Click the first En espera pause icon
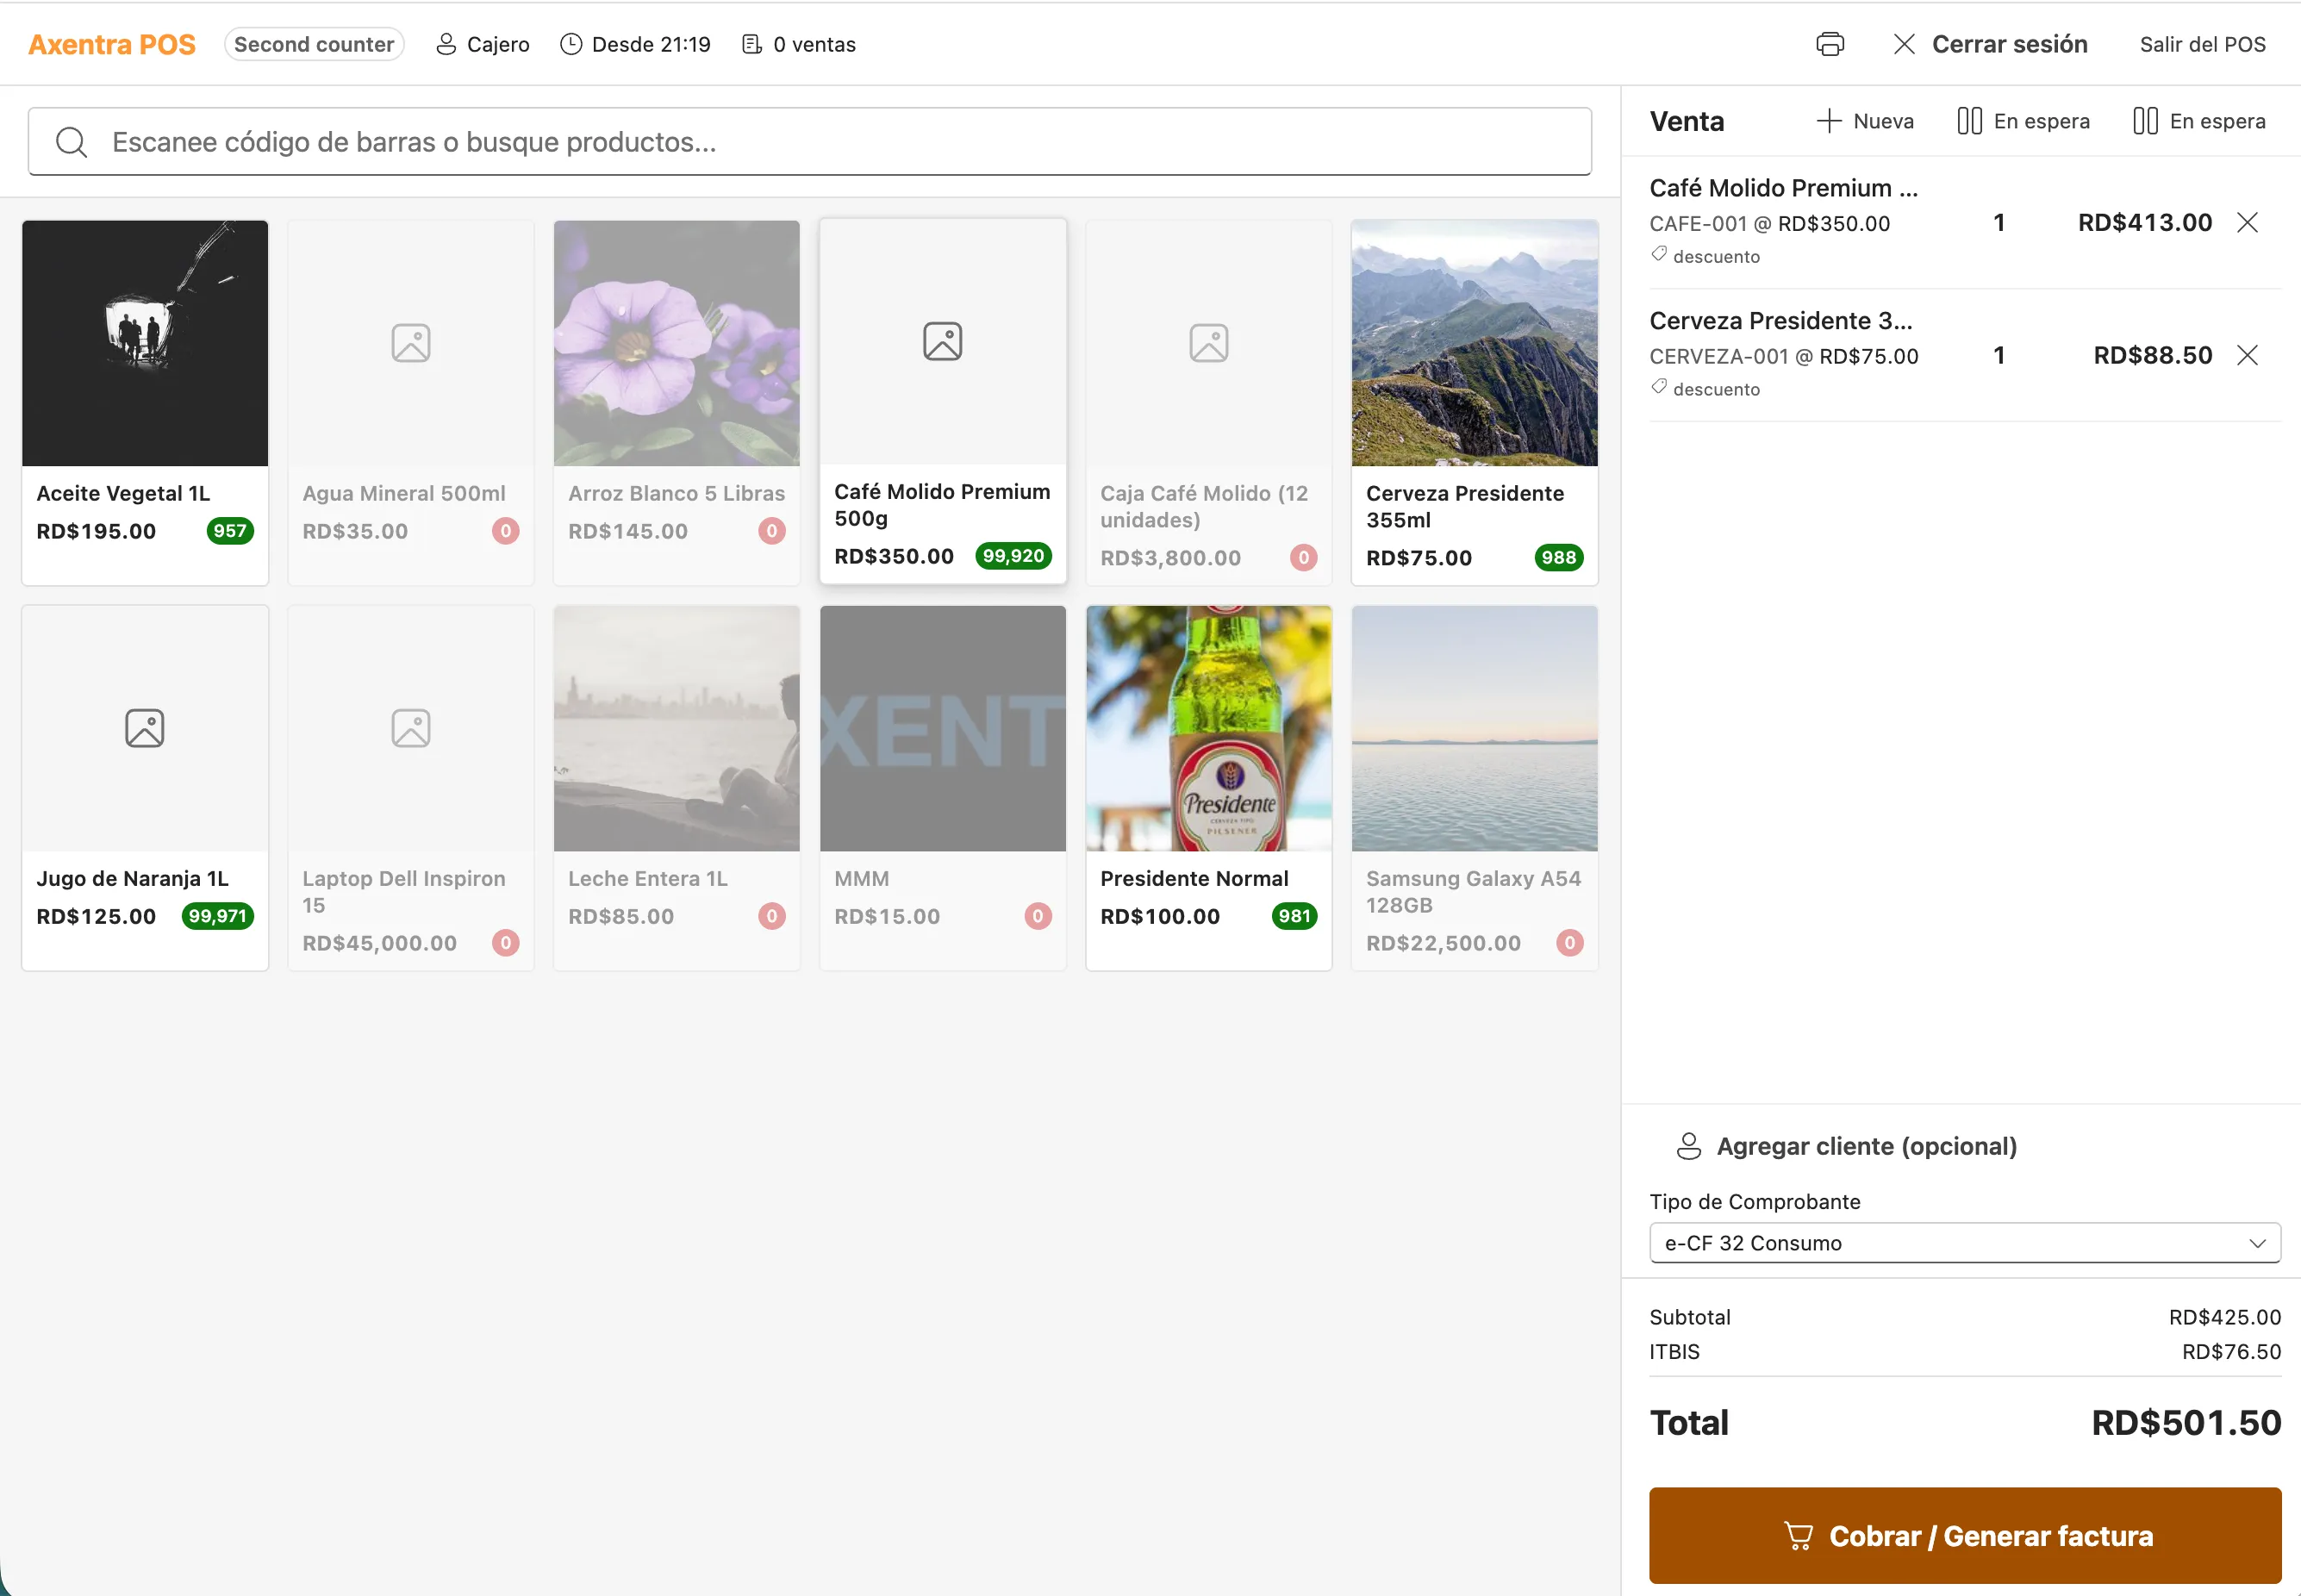The height and width of the screenshot is (1596, 2301). [1969, 121]
